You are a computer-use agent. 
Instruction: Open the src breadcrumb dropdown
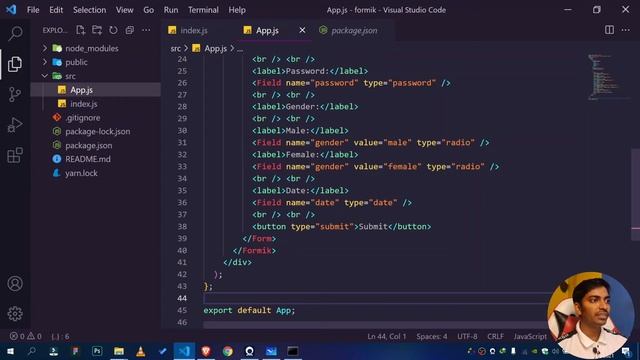pyautogui.click(x=176, y=49)
